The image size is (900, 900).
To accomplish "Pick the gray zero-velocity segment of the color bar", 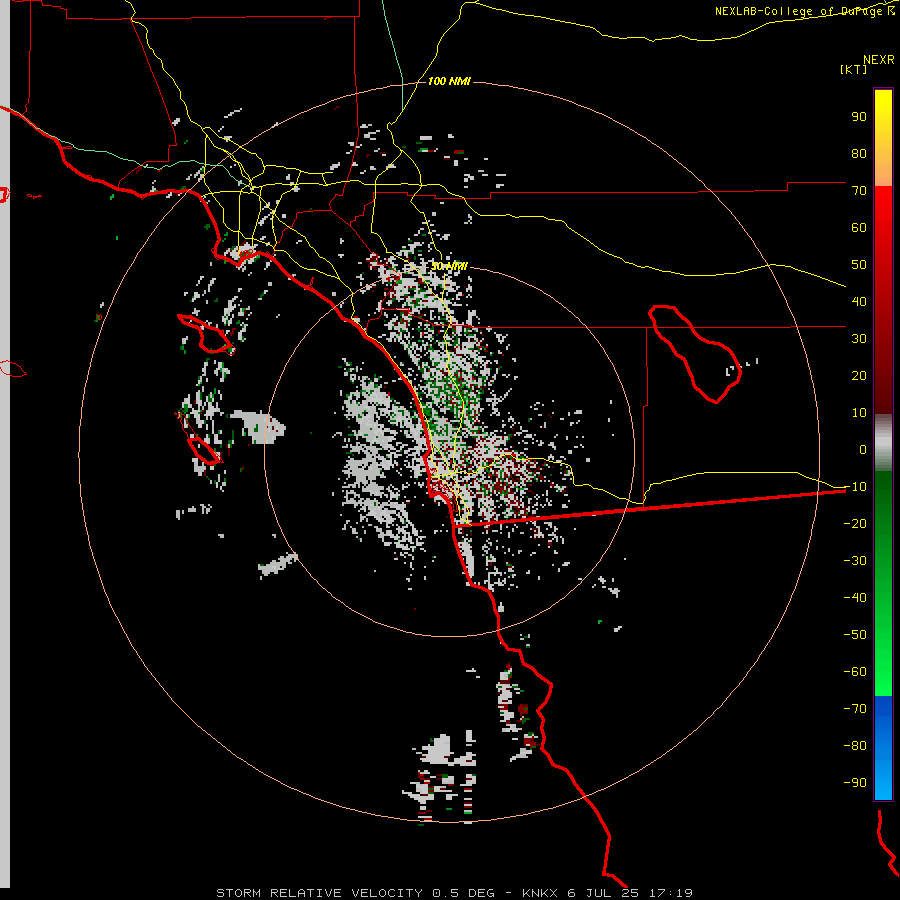I will pos(883,443).
